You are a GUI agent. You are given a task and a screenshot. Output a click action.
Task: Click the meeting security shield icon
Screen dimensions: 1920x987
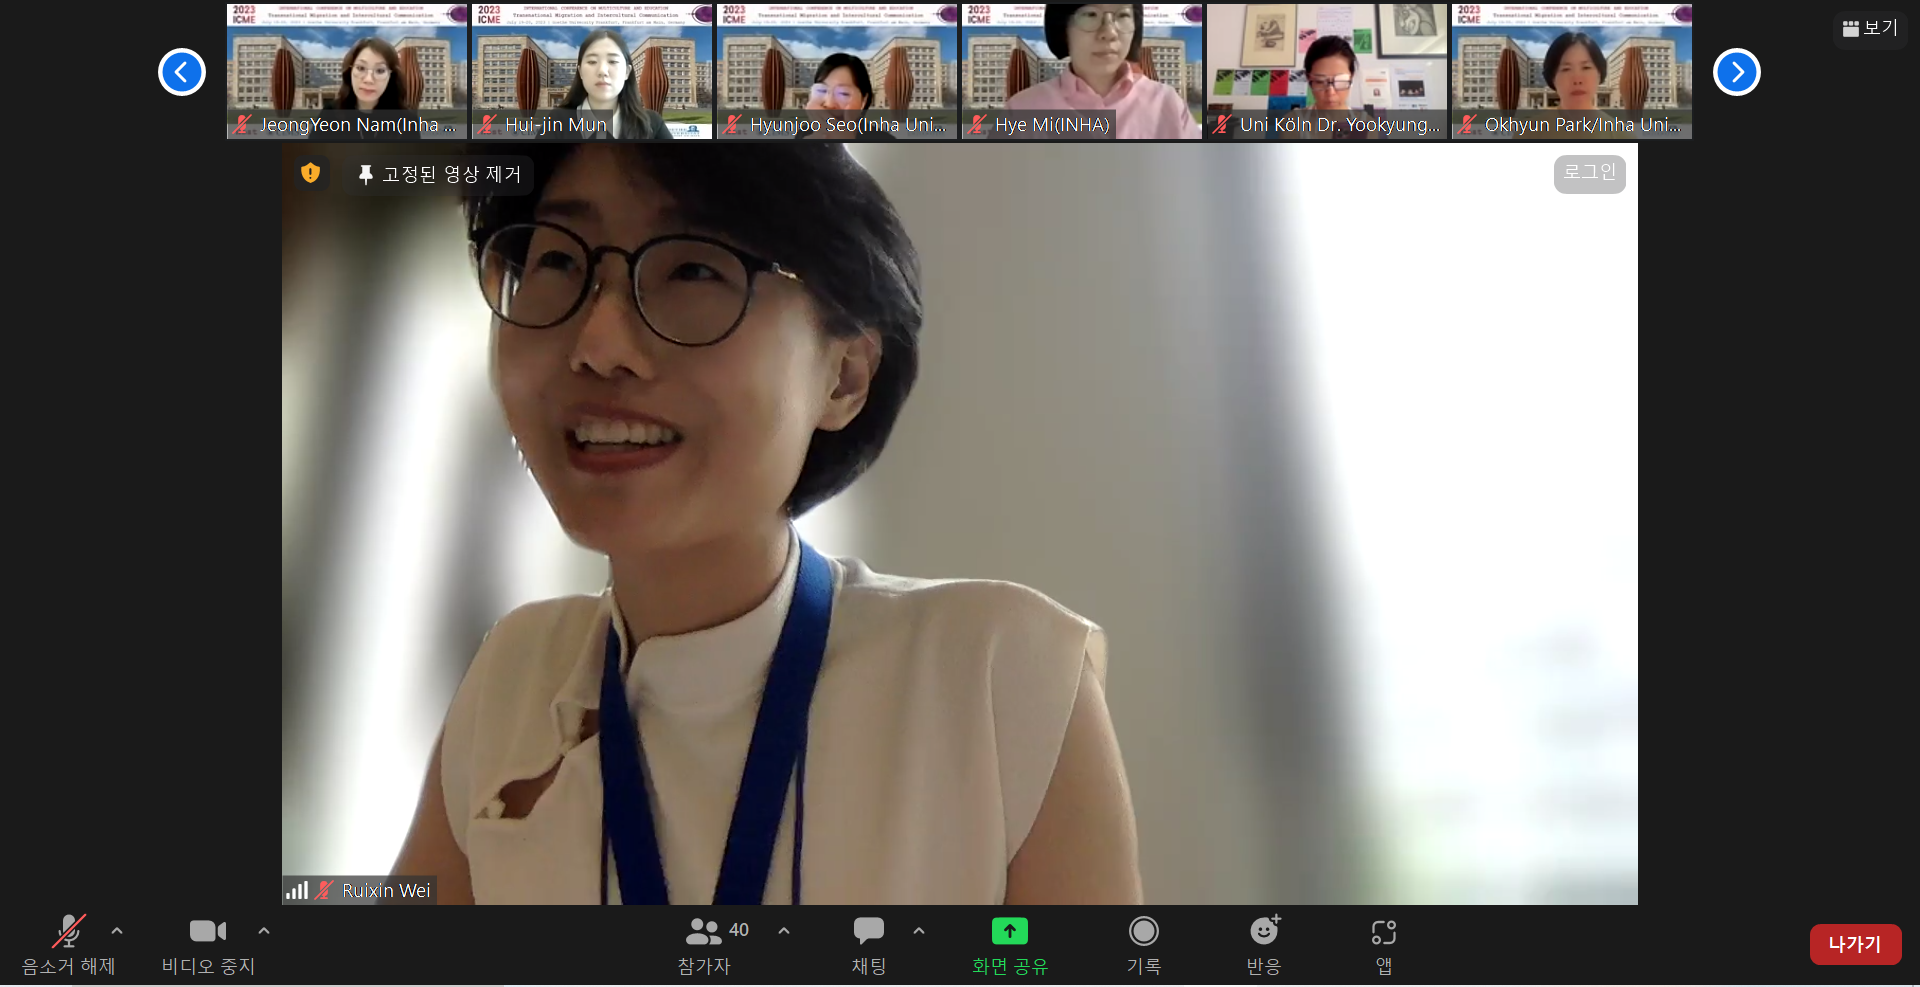(x=310, y=173)
